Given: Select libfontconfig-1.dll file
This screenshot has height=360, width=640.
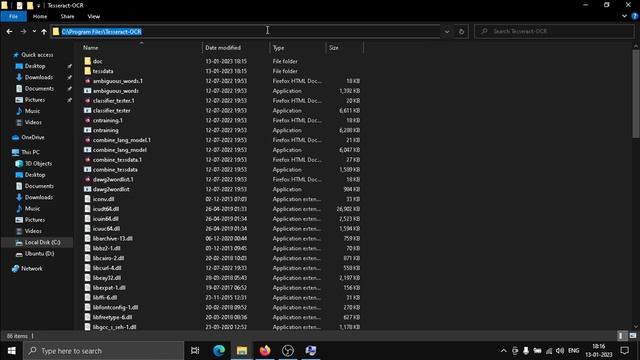Looking at the screenshot, I should tap(115, 307).
